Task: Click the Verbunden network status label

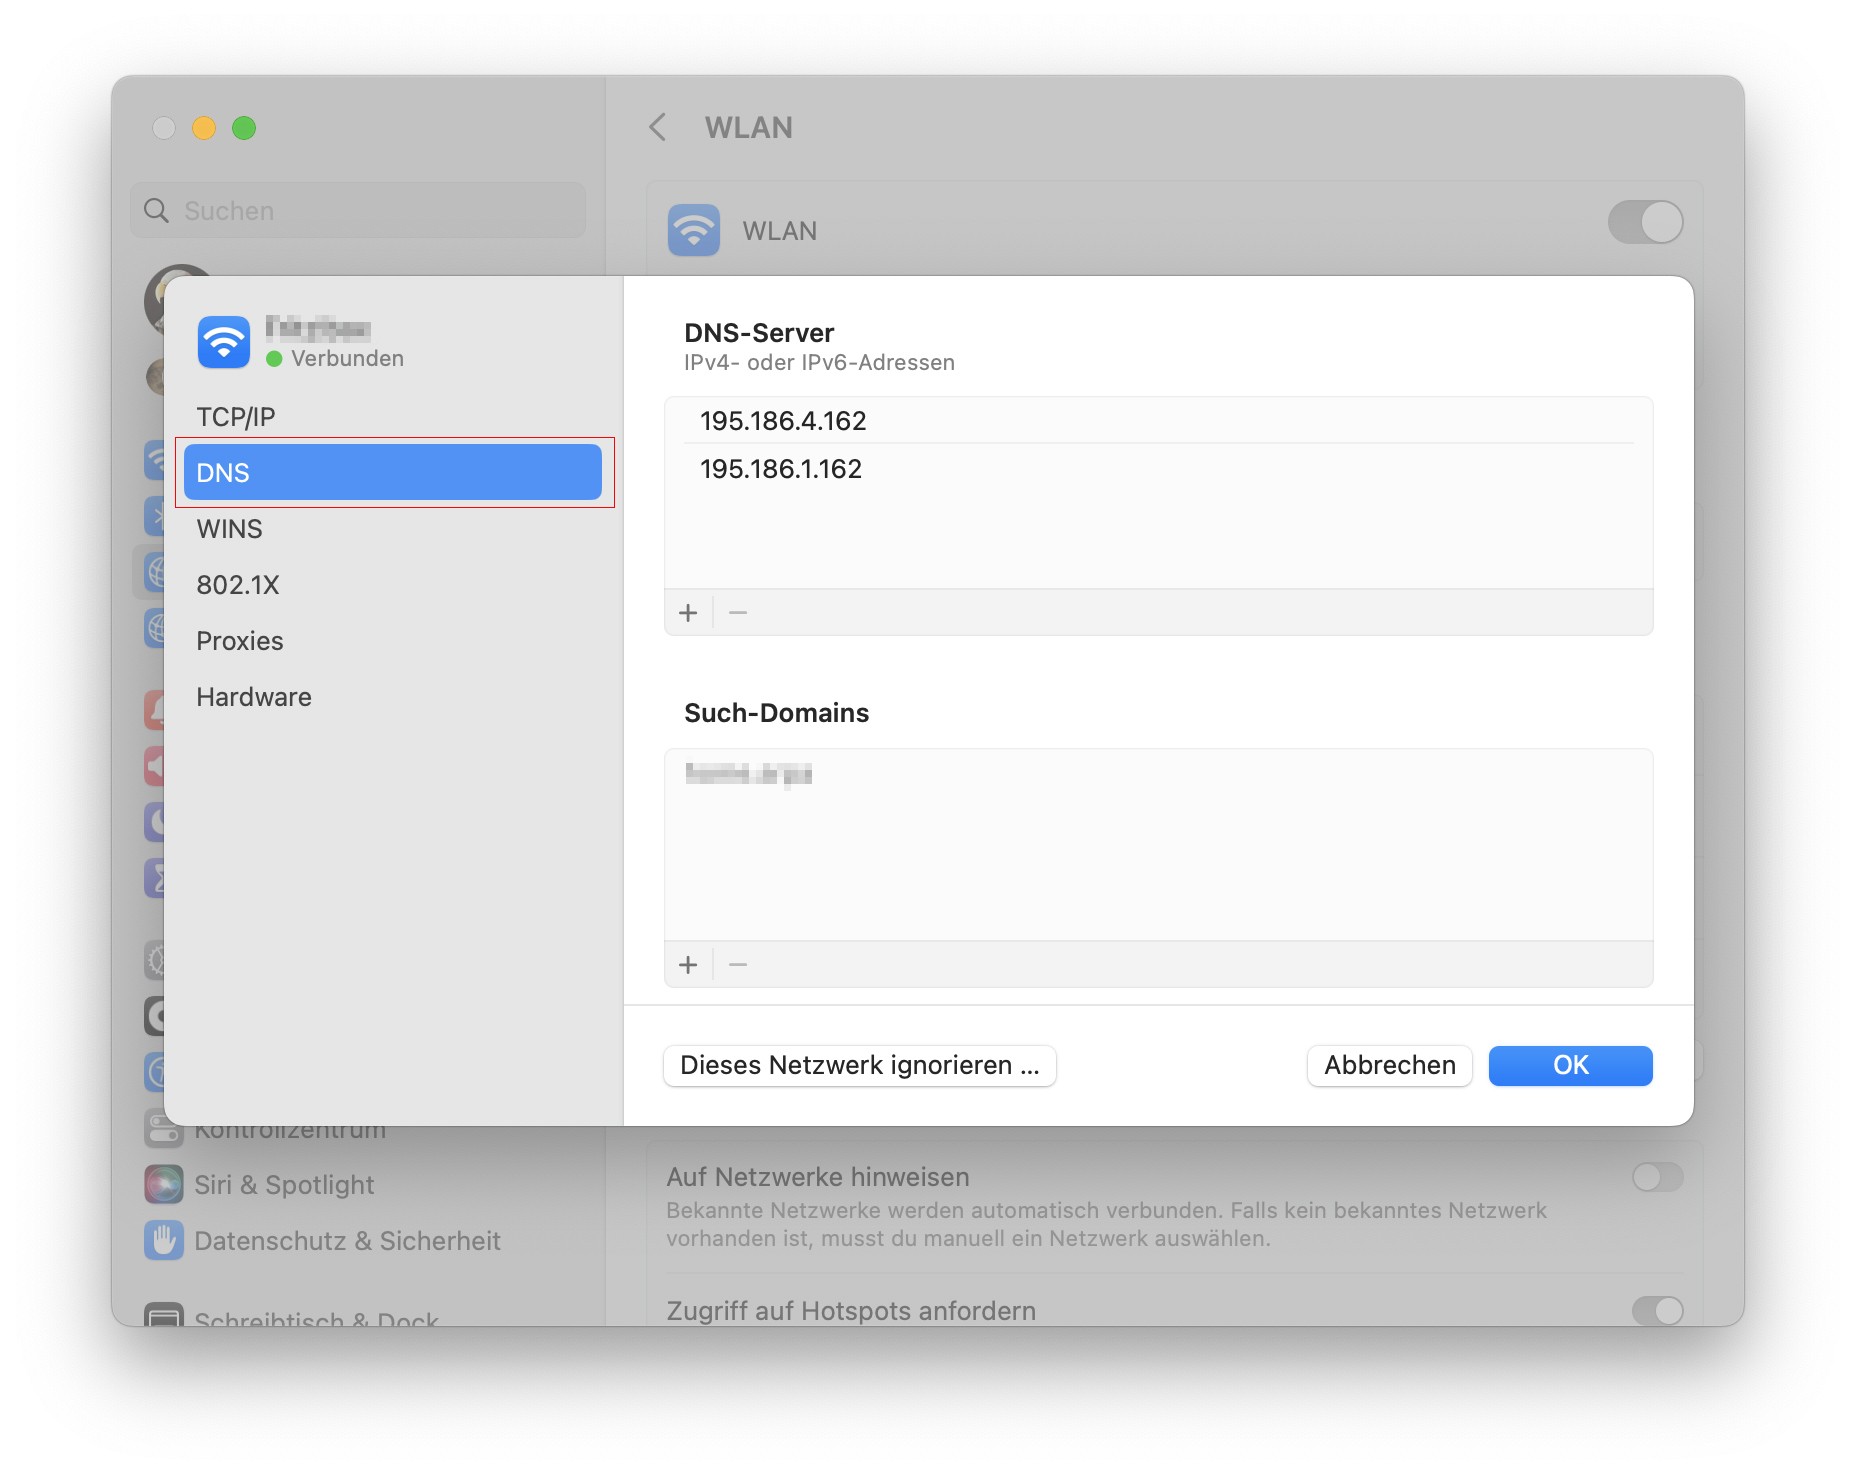Action: [347, 358]
